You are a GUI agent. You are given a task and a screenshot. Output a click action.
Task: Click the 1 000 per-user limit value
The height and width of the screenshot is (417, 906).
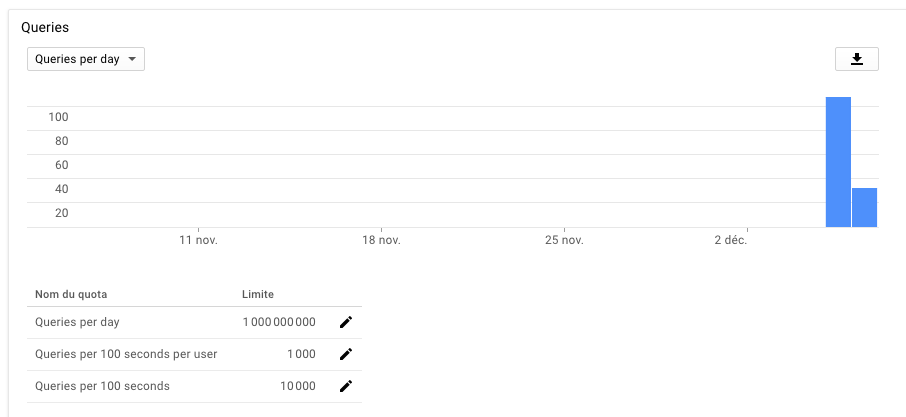tap(301, 354)
